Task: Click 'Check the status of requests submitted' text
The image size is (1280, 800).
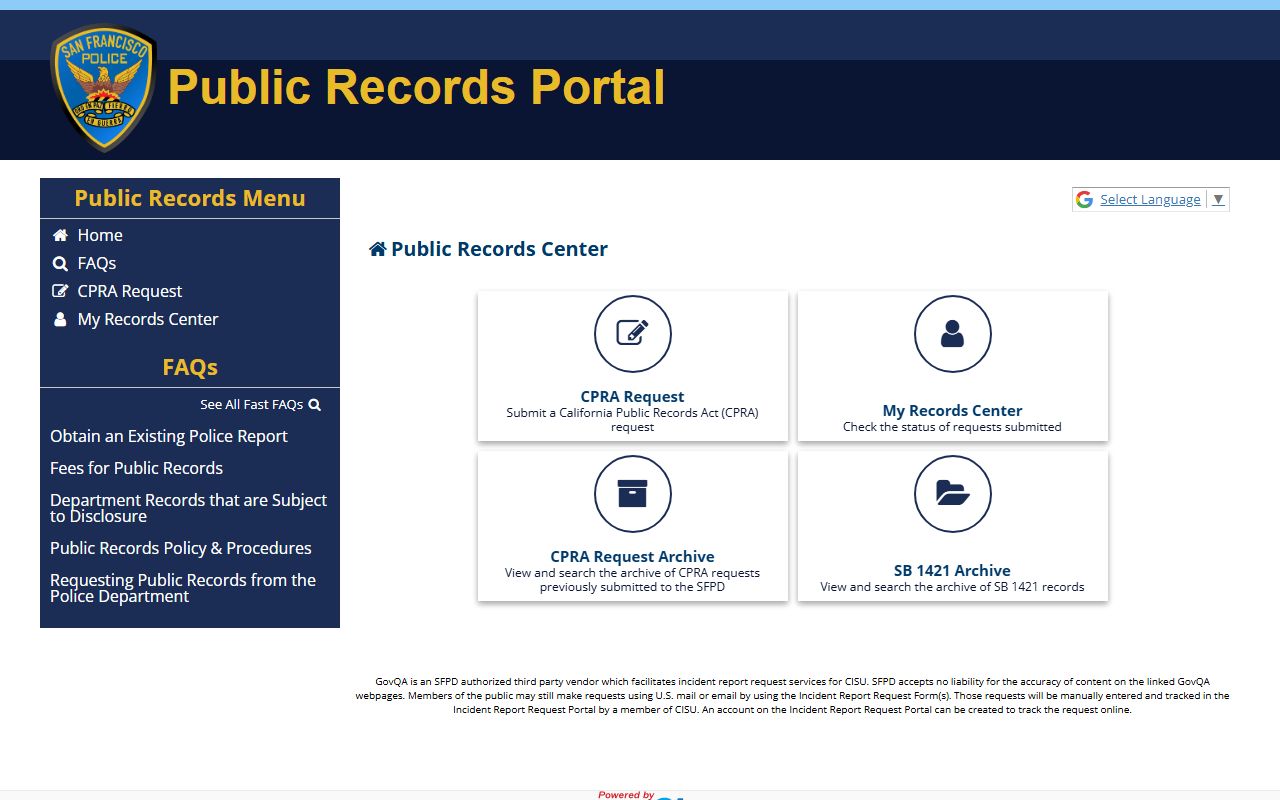Action: point(953,427)
